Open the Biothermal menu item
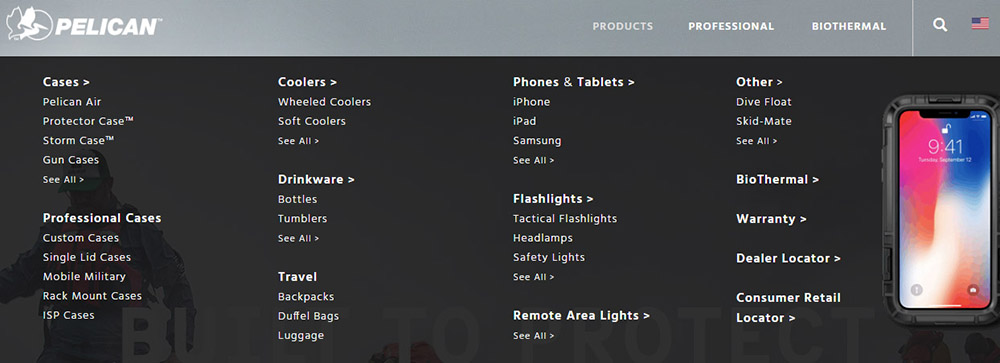This screenshot has height=363, width=1000. tap(849, 26)
